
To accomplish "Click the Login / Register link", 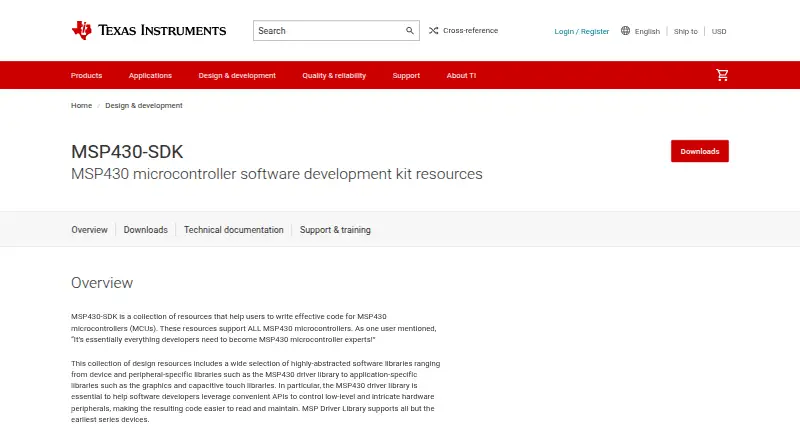I will point(582,31).
